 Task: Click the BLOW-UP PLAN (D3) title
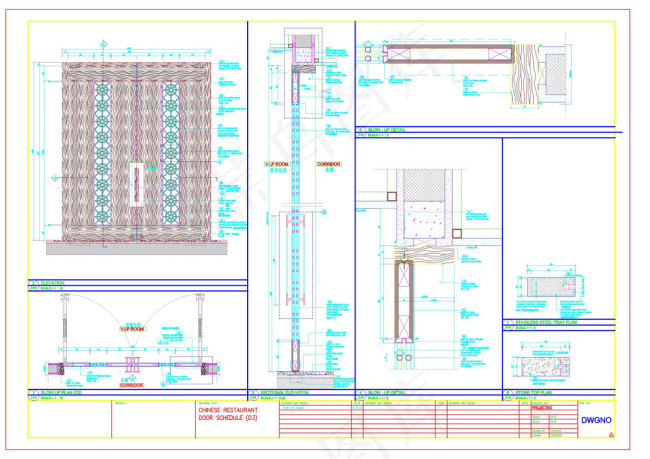61,392
